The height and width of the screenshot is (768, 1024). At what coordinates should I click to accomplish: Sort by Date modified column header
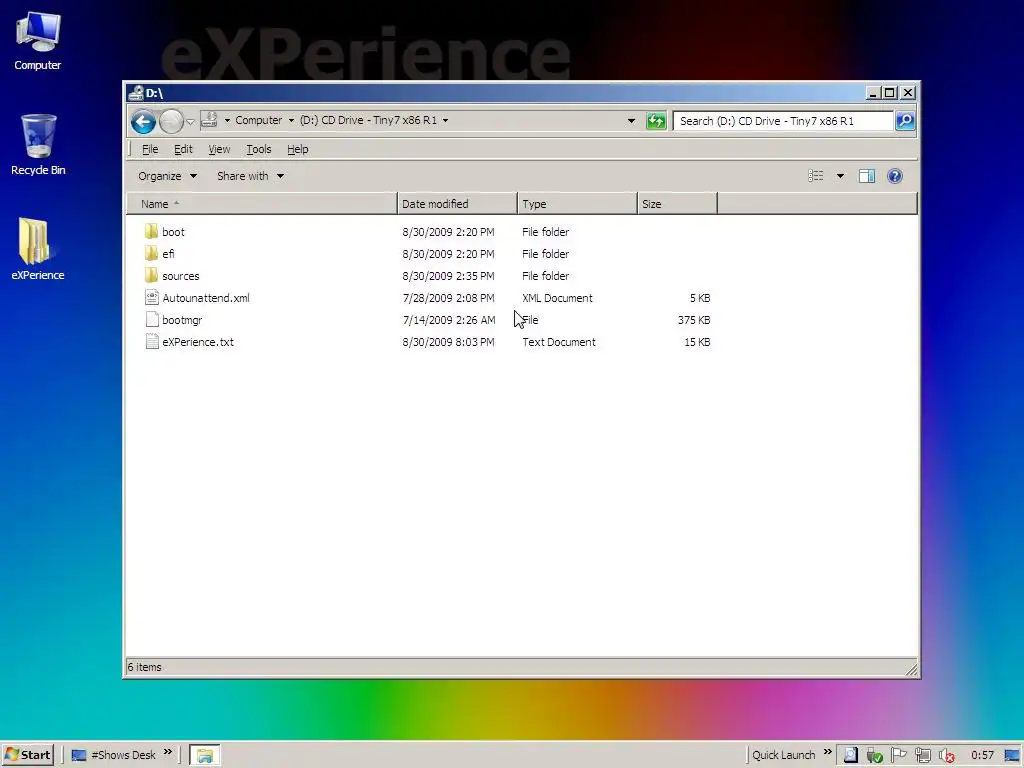(x=457, y=204)
